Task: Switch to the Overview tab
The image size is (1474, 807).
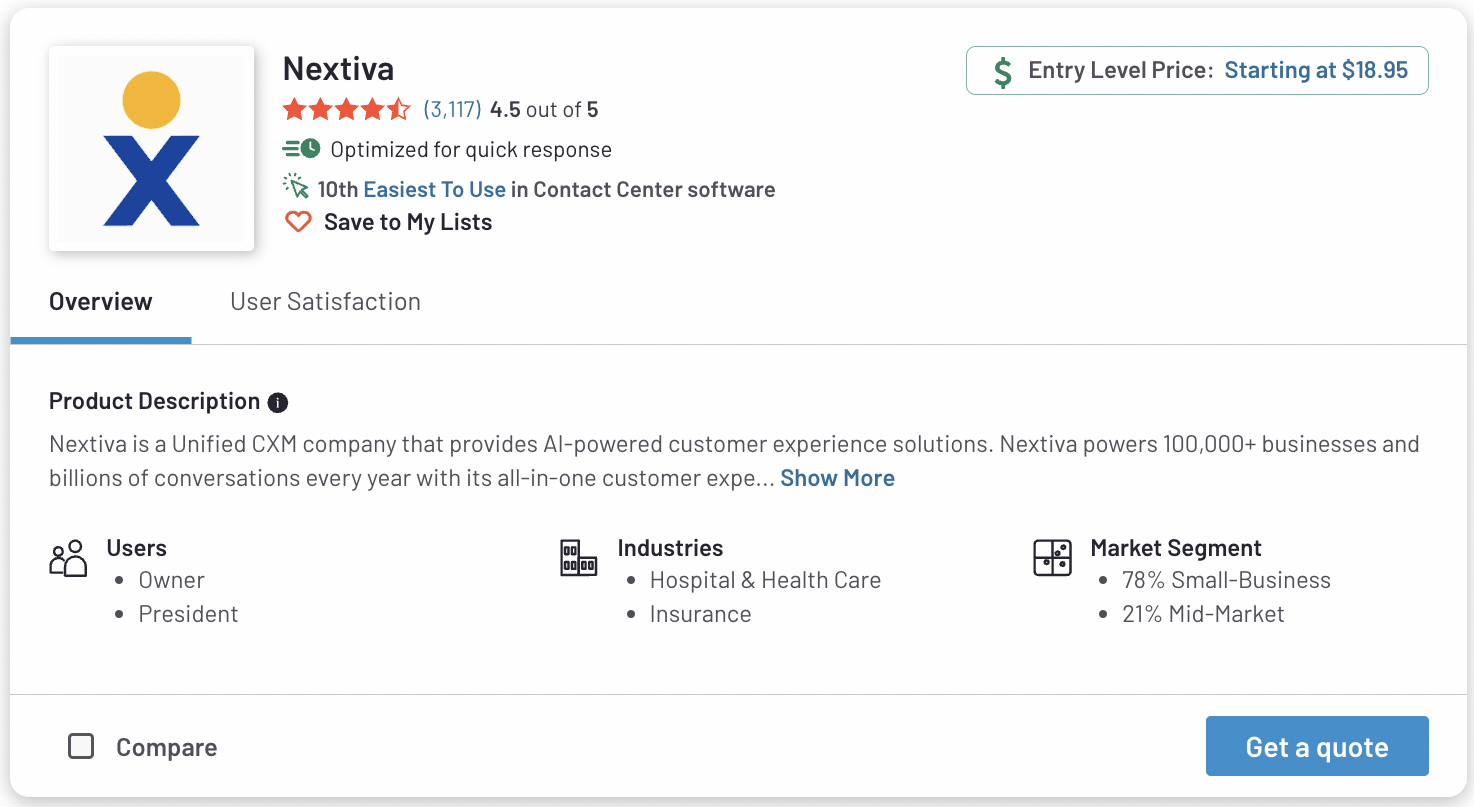Action: 101,302
